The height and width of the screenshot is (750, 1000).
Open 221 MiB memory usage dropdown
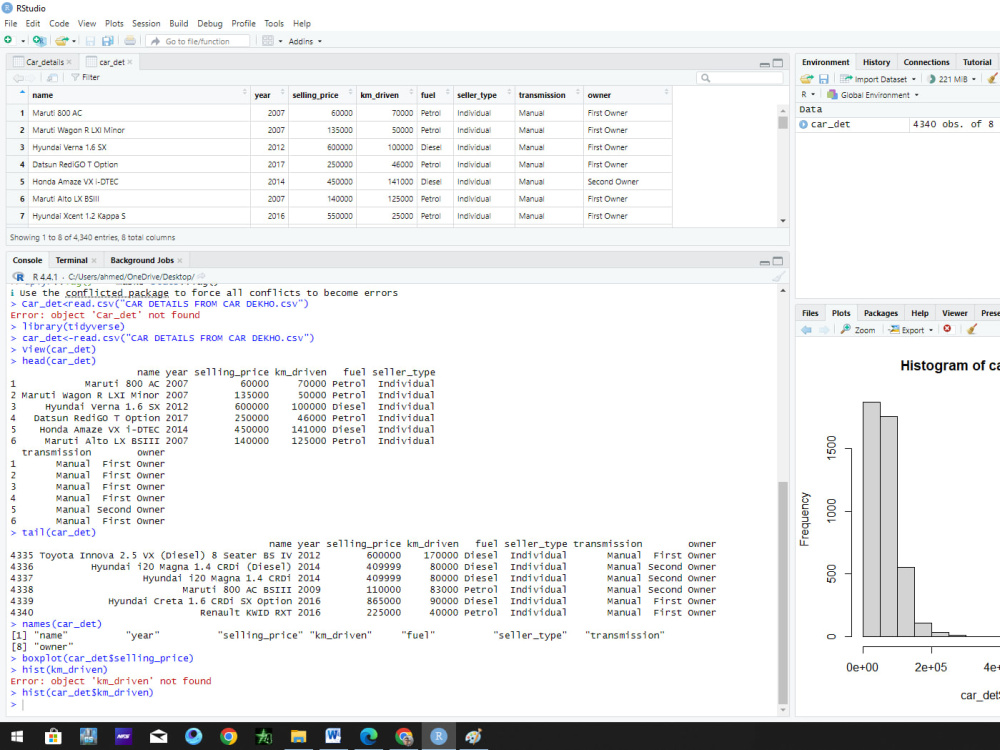[x=952, y=79]
